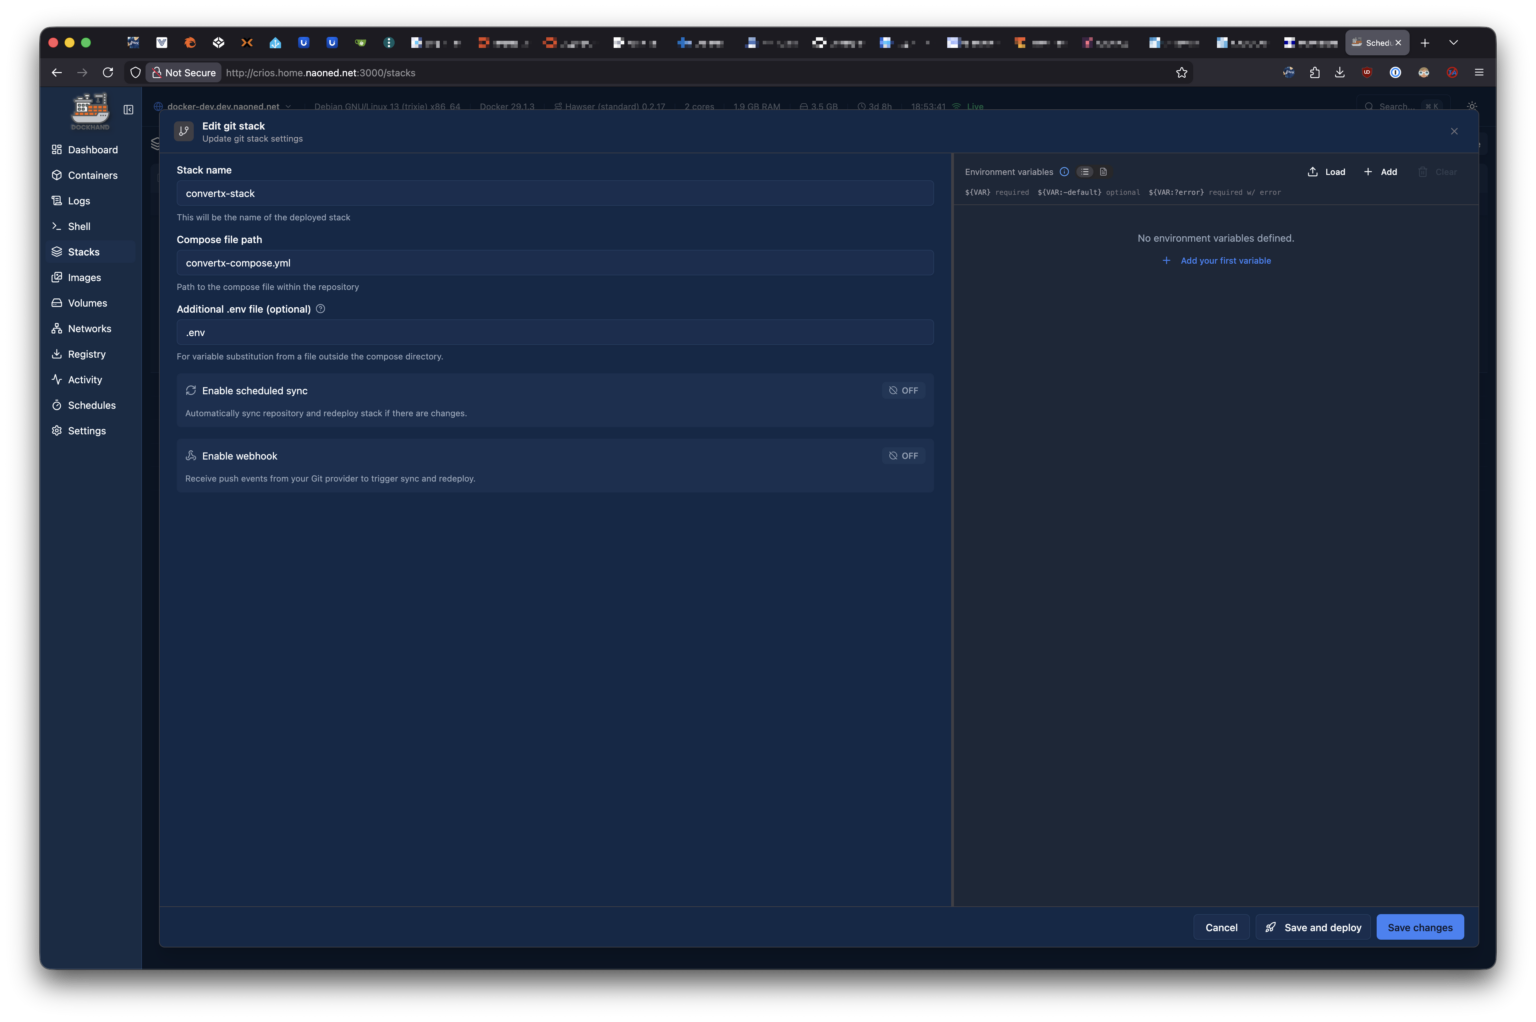The image size is (1536, 1022).
Task: Open the Firefox downloads panel
Action: coord(1340,73)
